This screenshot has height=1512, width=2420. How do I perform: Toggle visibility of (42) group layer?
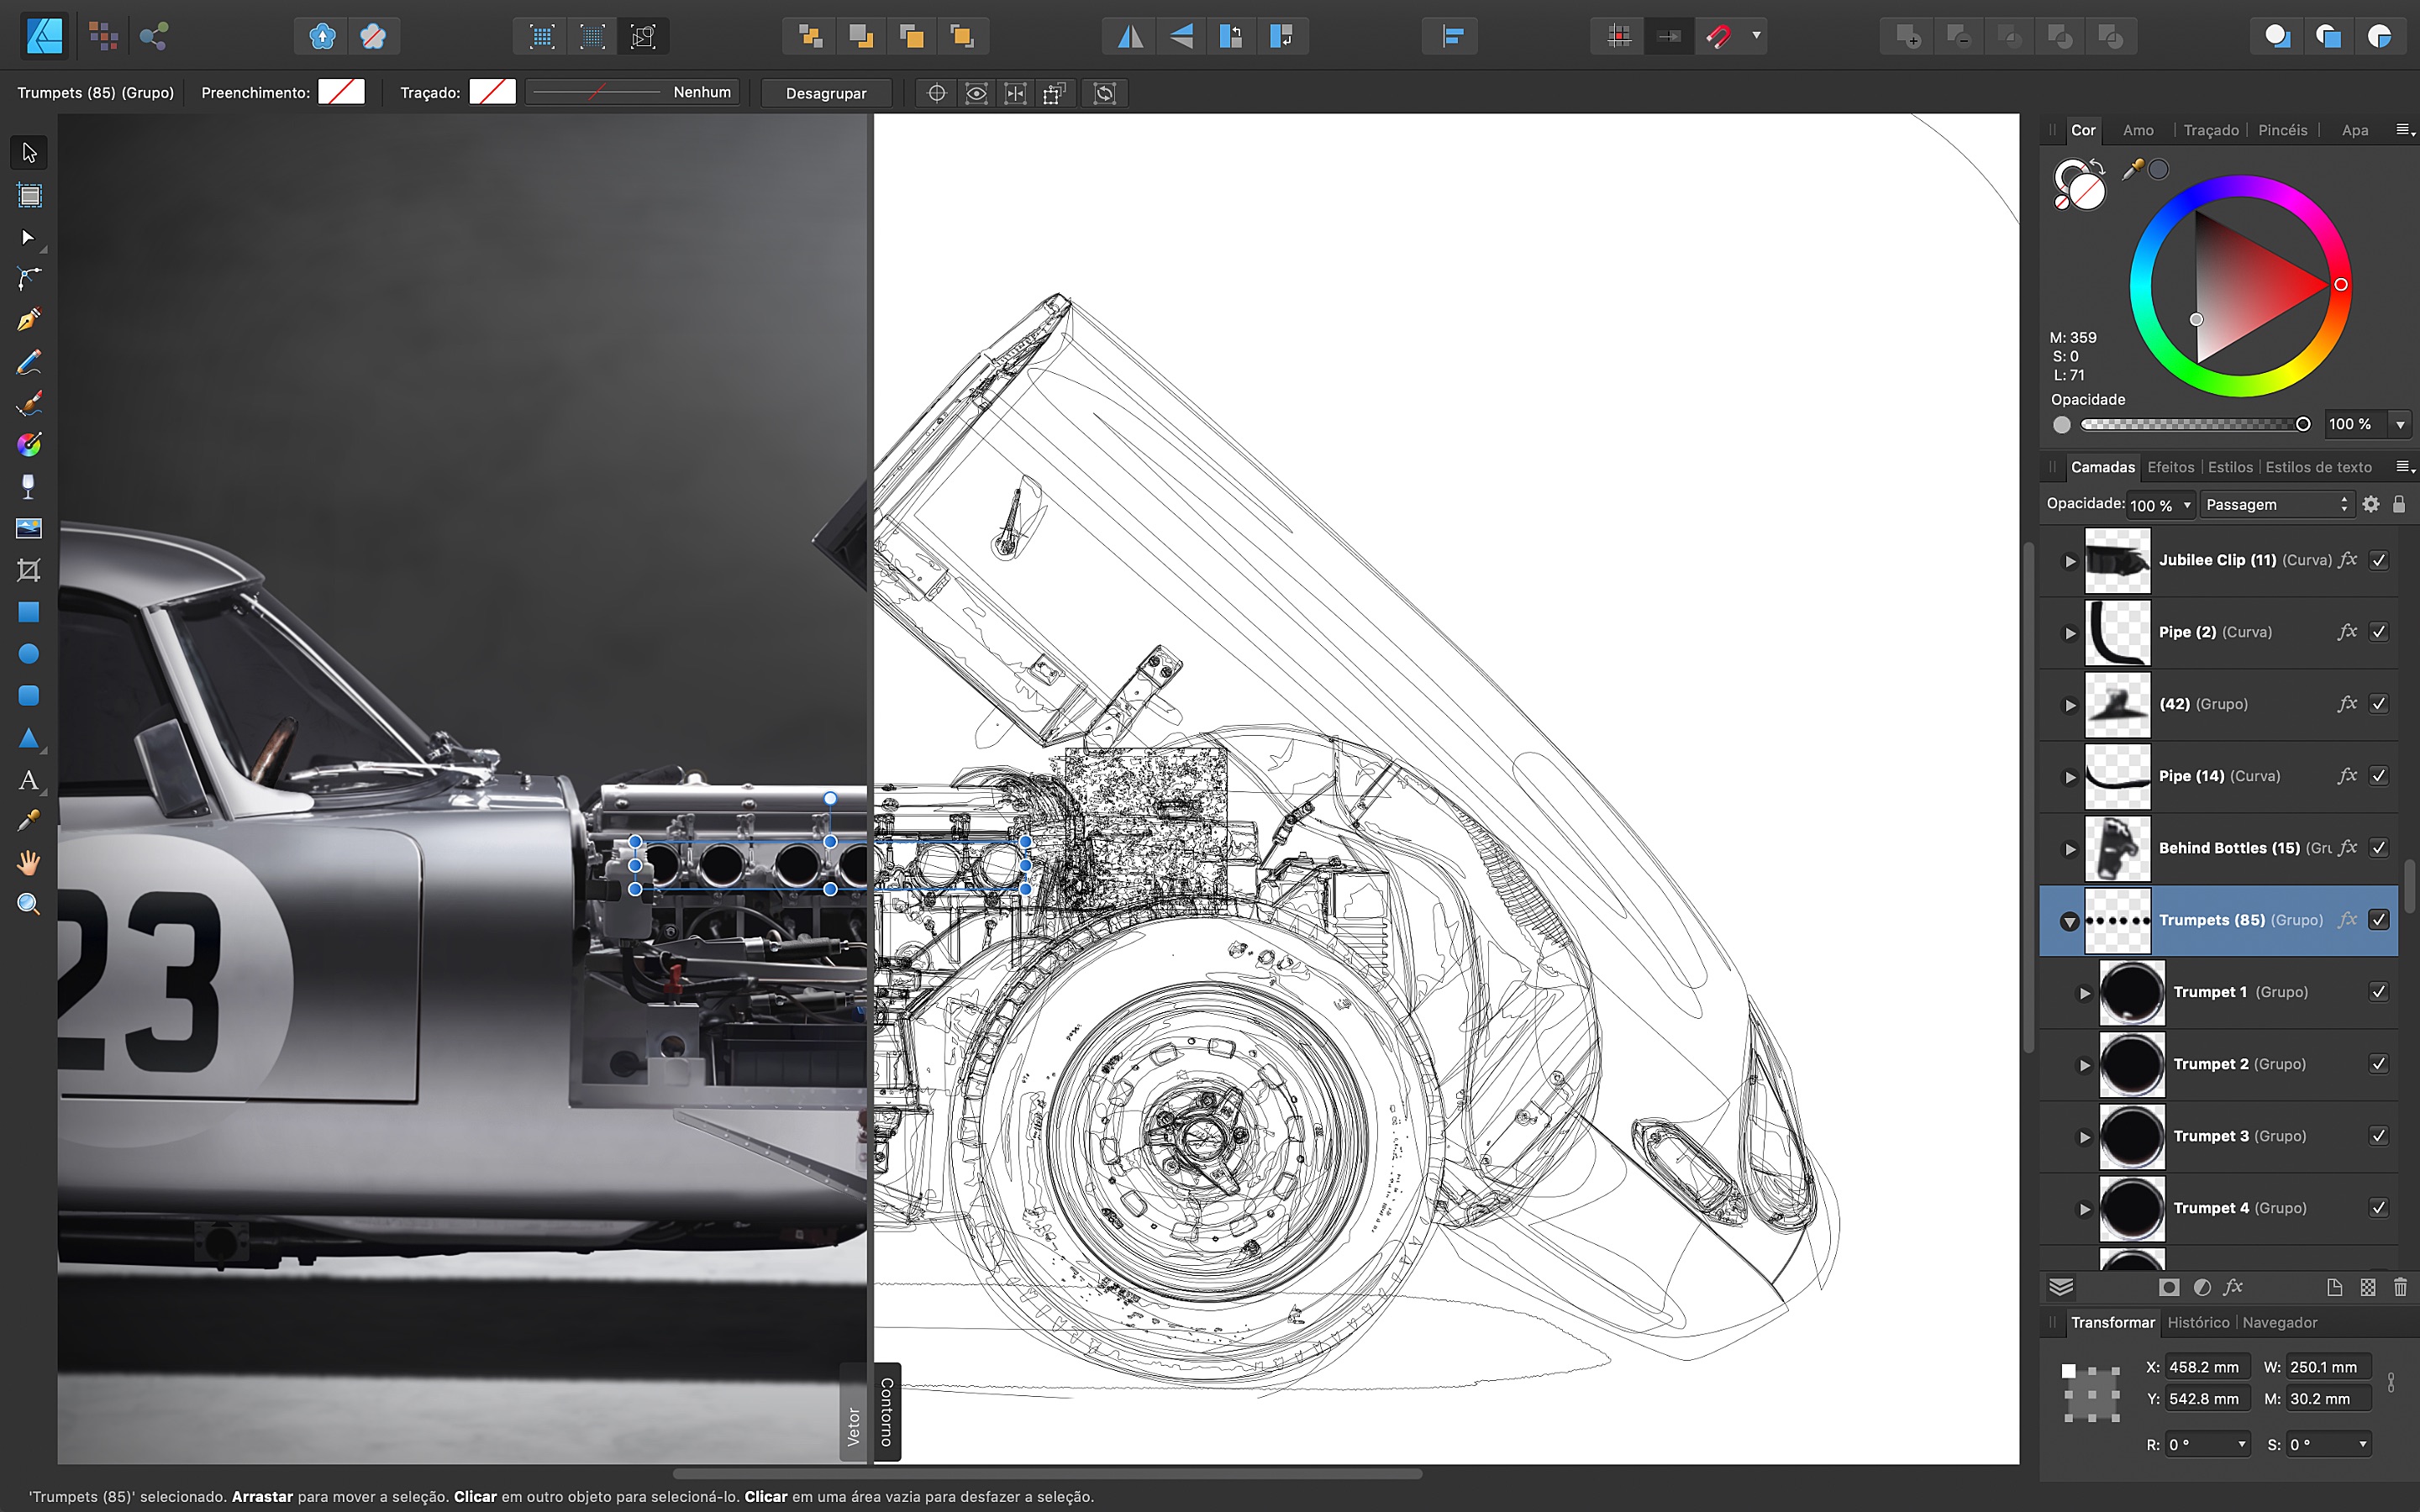pyautogui.click(x=2379, y=704)
